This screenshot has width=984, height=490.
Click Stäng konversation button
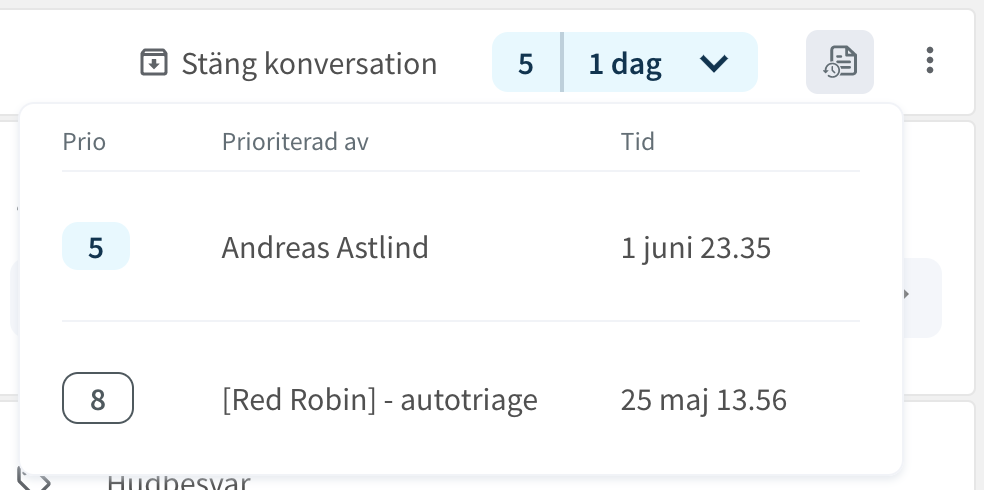288,63
